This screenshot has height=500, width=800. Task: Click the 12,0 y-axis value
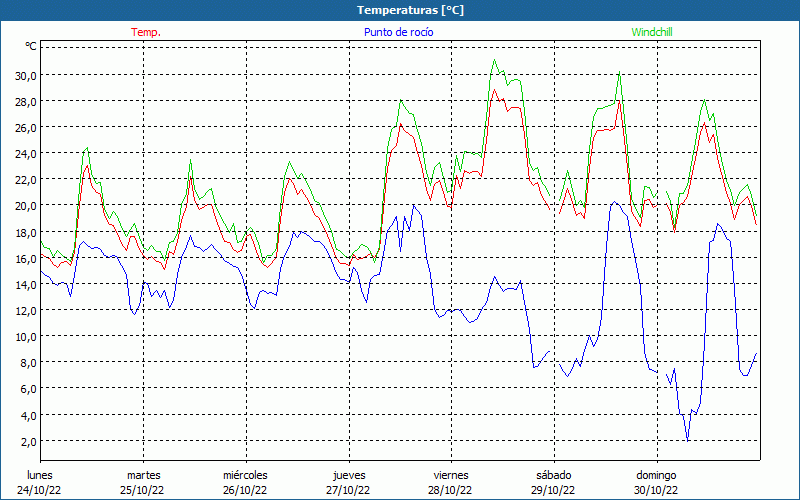click(27, 310)
